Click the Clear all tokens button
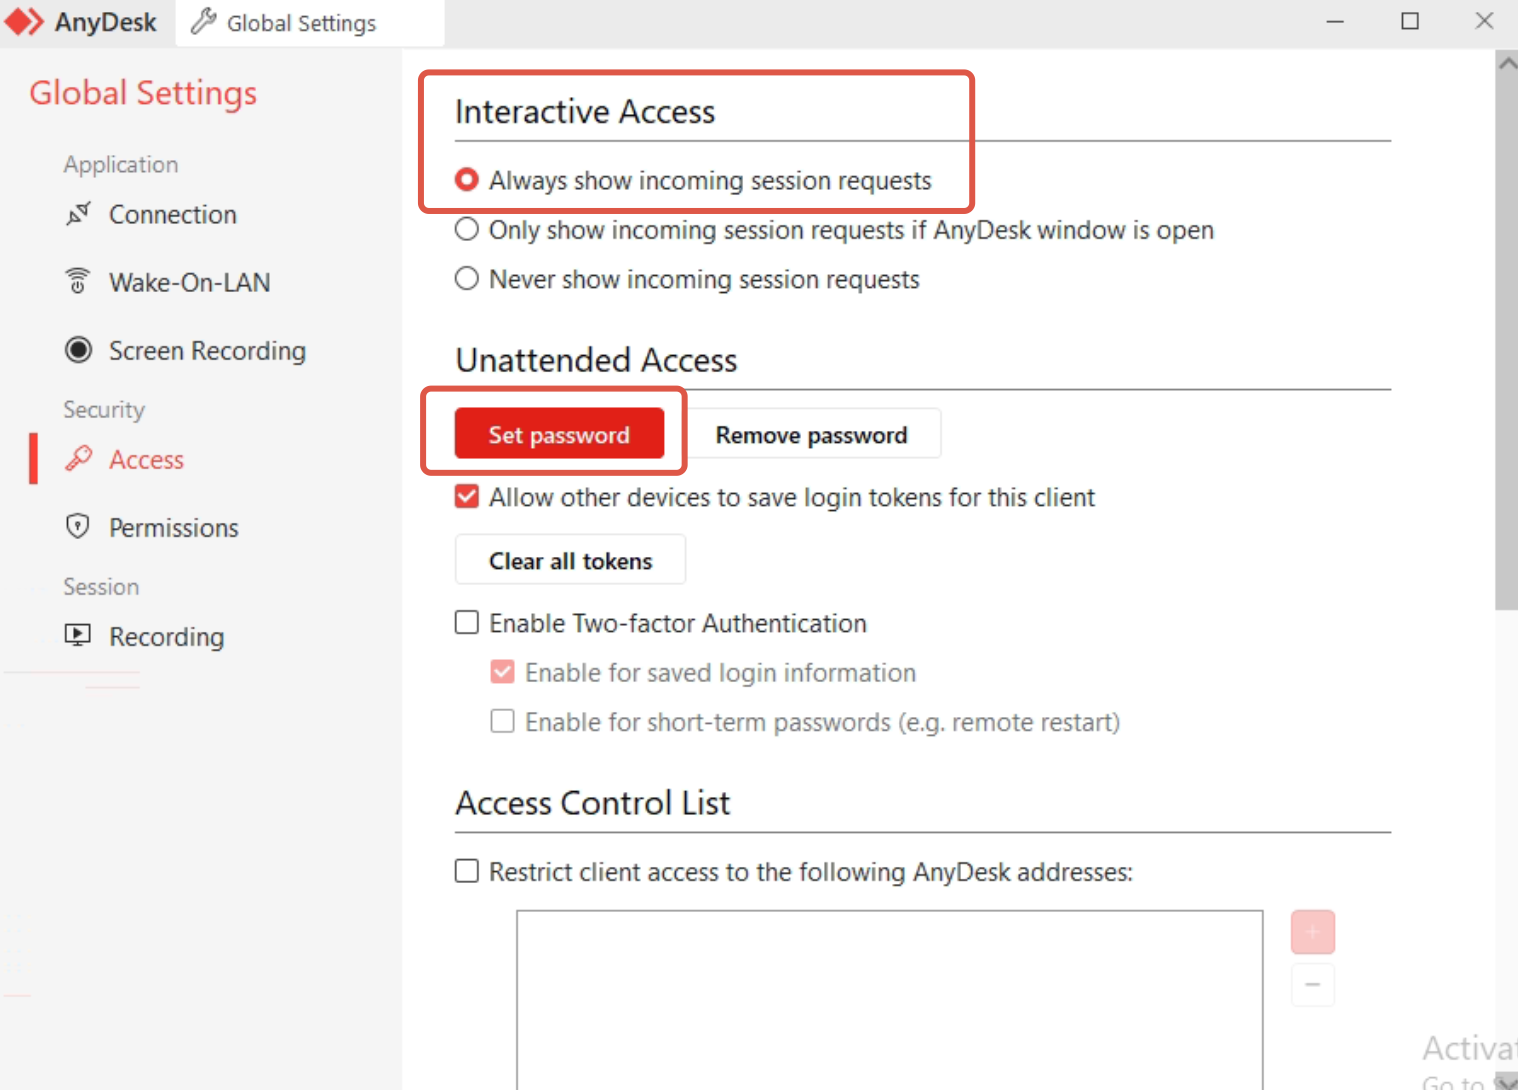This screenshot has height=1090, width=1518. (569, 559)
